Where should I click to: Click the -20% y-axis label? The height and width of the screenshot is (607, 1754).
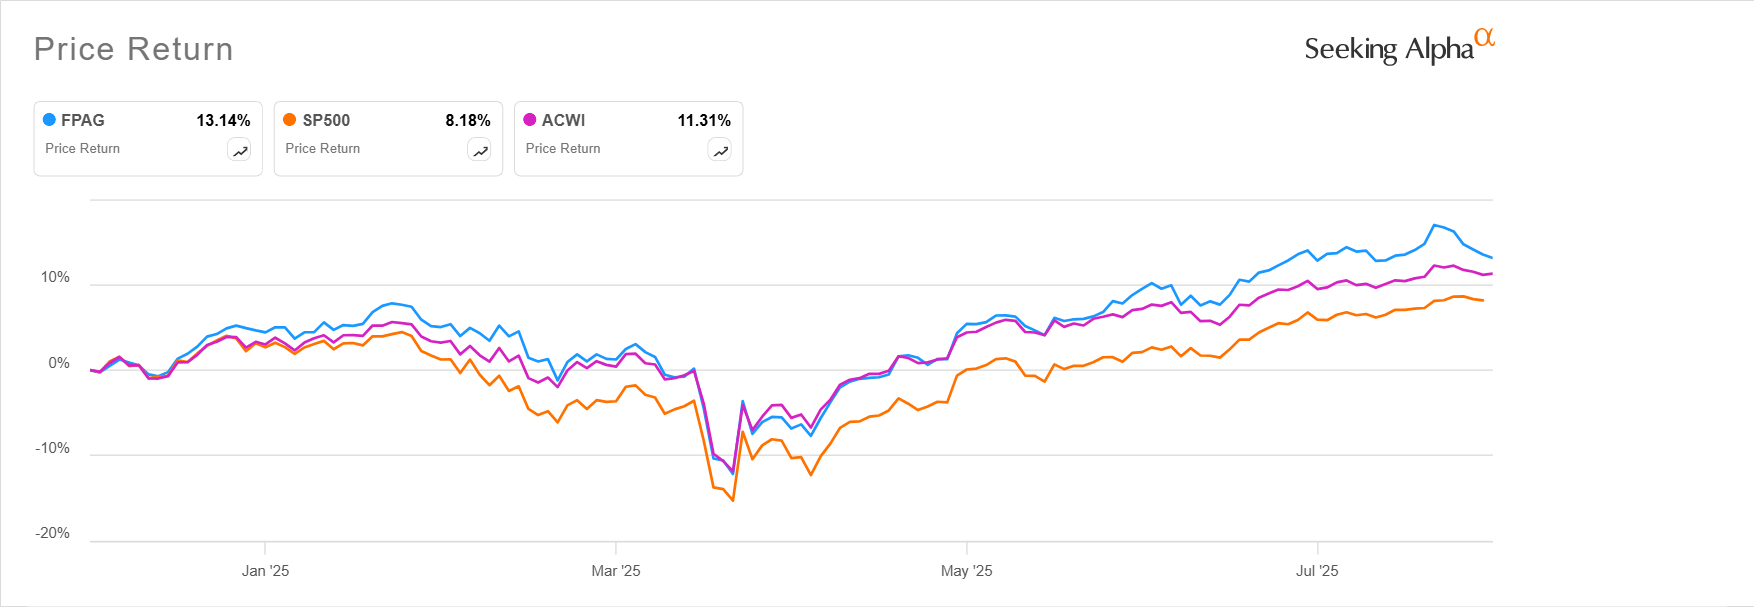coord(53,533)
